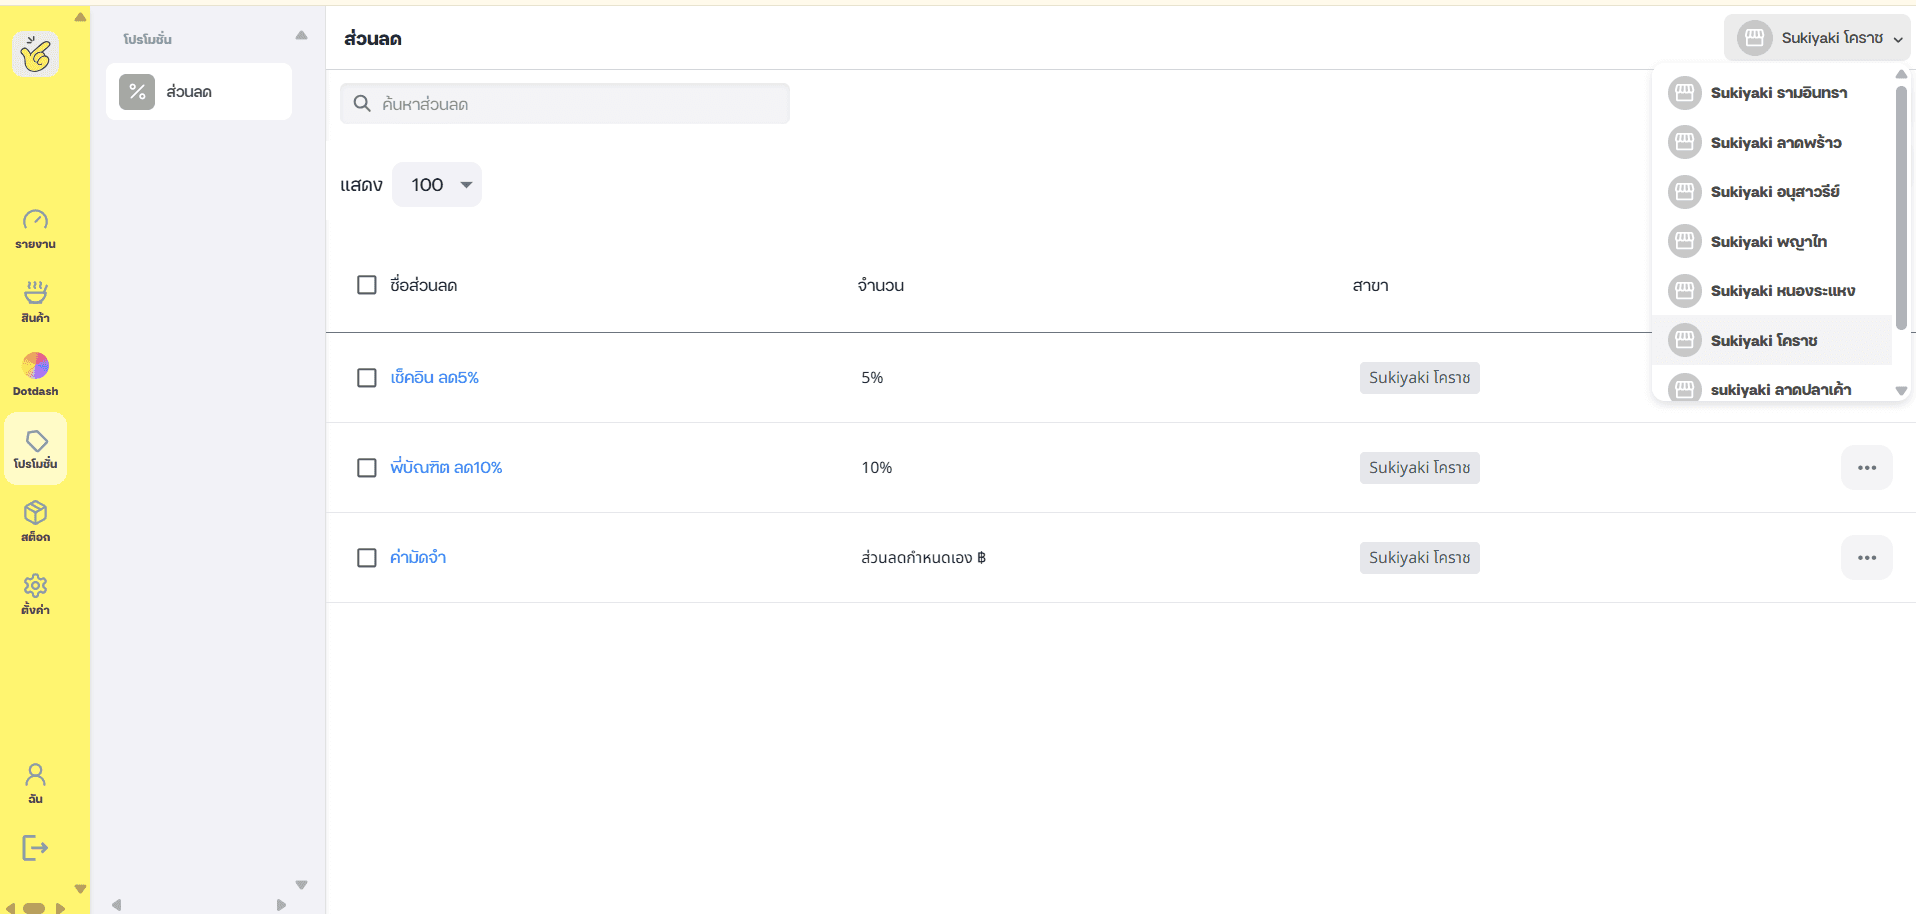Viewport: 1916px width, 914px height.
Task: Collapse the Sukiyaki โคราช branch selector
Action: pos(1817,38)
